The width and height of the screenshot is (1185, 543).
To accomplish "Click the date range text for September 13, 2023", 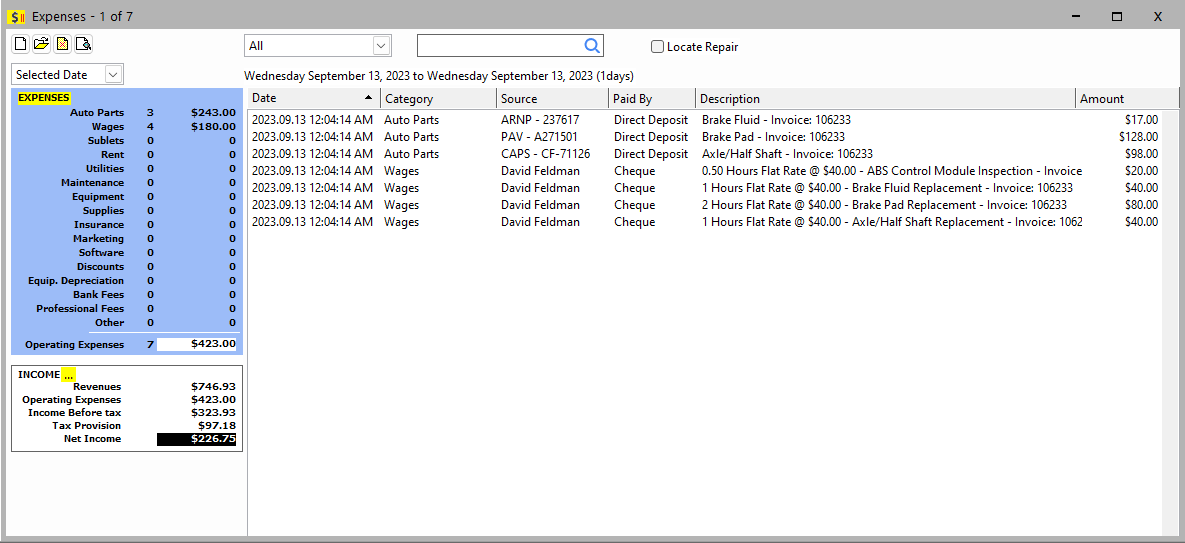I will point(439,76).
